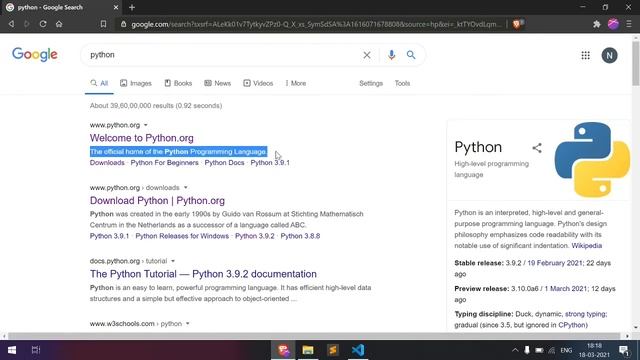Image resolution: width=640 pixels, height=360 pixels.
Task: Click the ENG language indicator
Action: coord(566,350)
